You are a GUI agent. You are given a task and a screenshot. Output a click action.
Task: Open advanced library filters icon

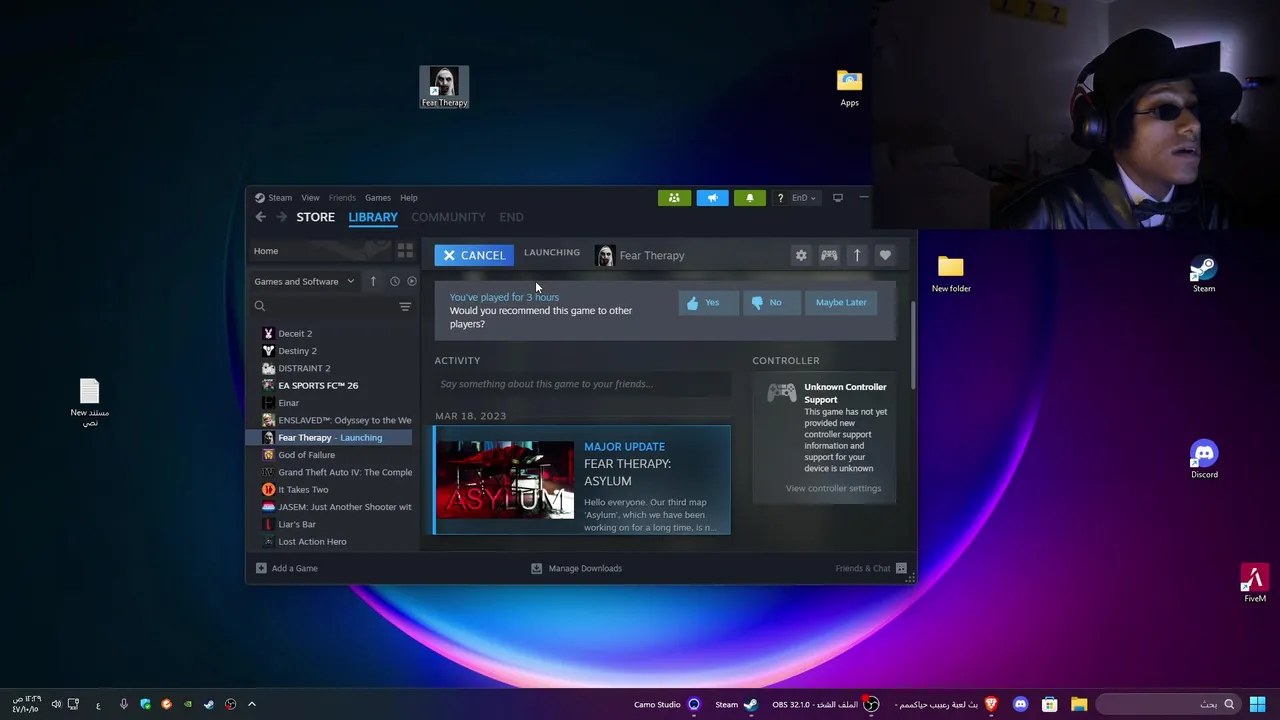pyautogui.click(x=405, y=307)
